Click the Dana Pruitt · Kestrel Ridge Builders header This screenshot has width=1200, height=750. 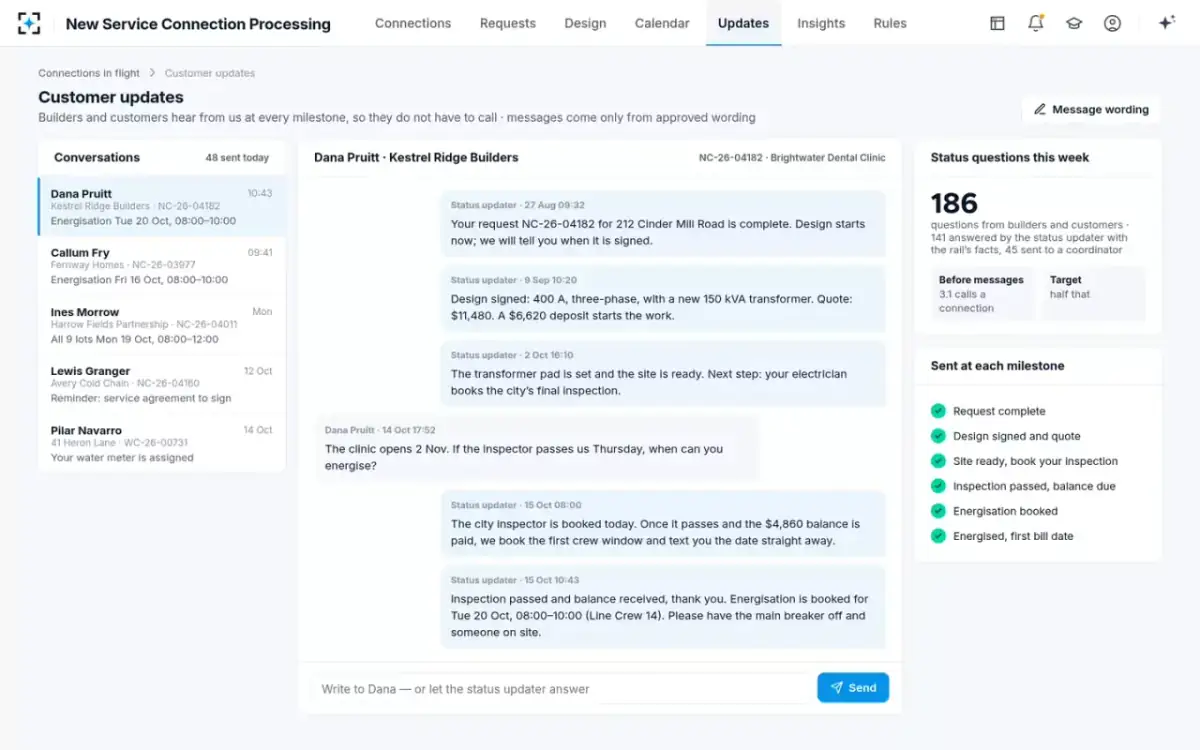(416, 158)
